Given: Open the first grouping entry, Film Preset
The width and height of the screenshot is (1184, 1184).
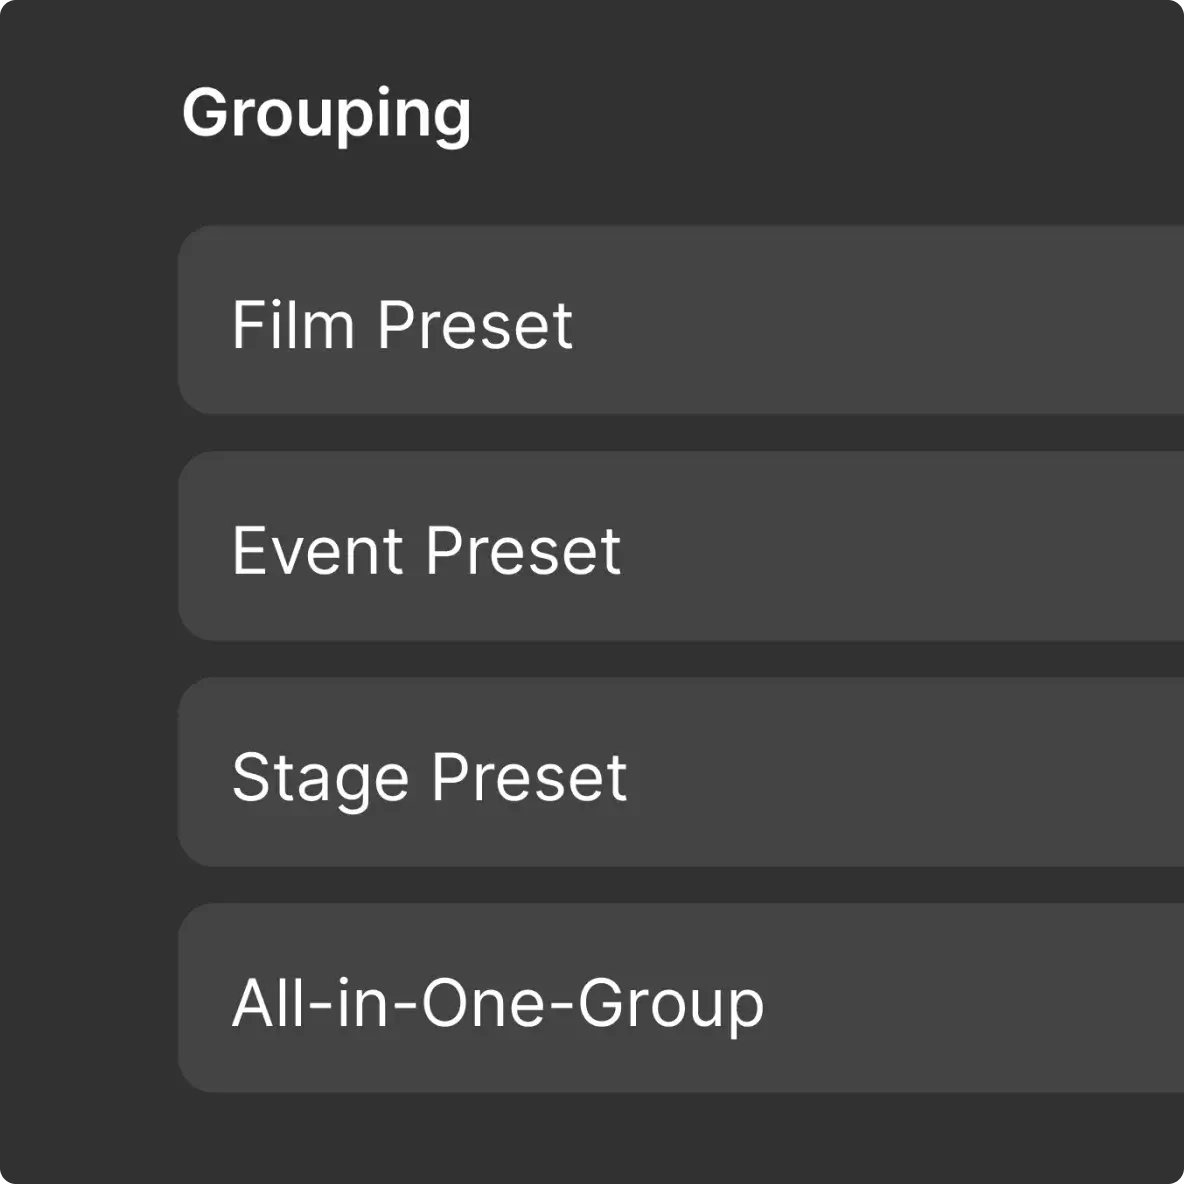Looking at the screenshot, I should pyautogui.click(x=680, y=321).
